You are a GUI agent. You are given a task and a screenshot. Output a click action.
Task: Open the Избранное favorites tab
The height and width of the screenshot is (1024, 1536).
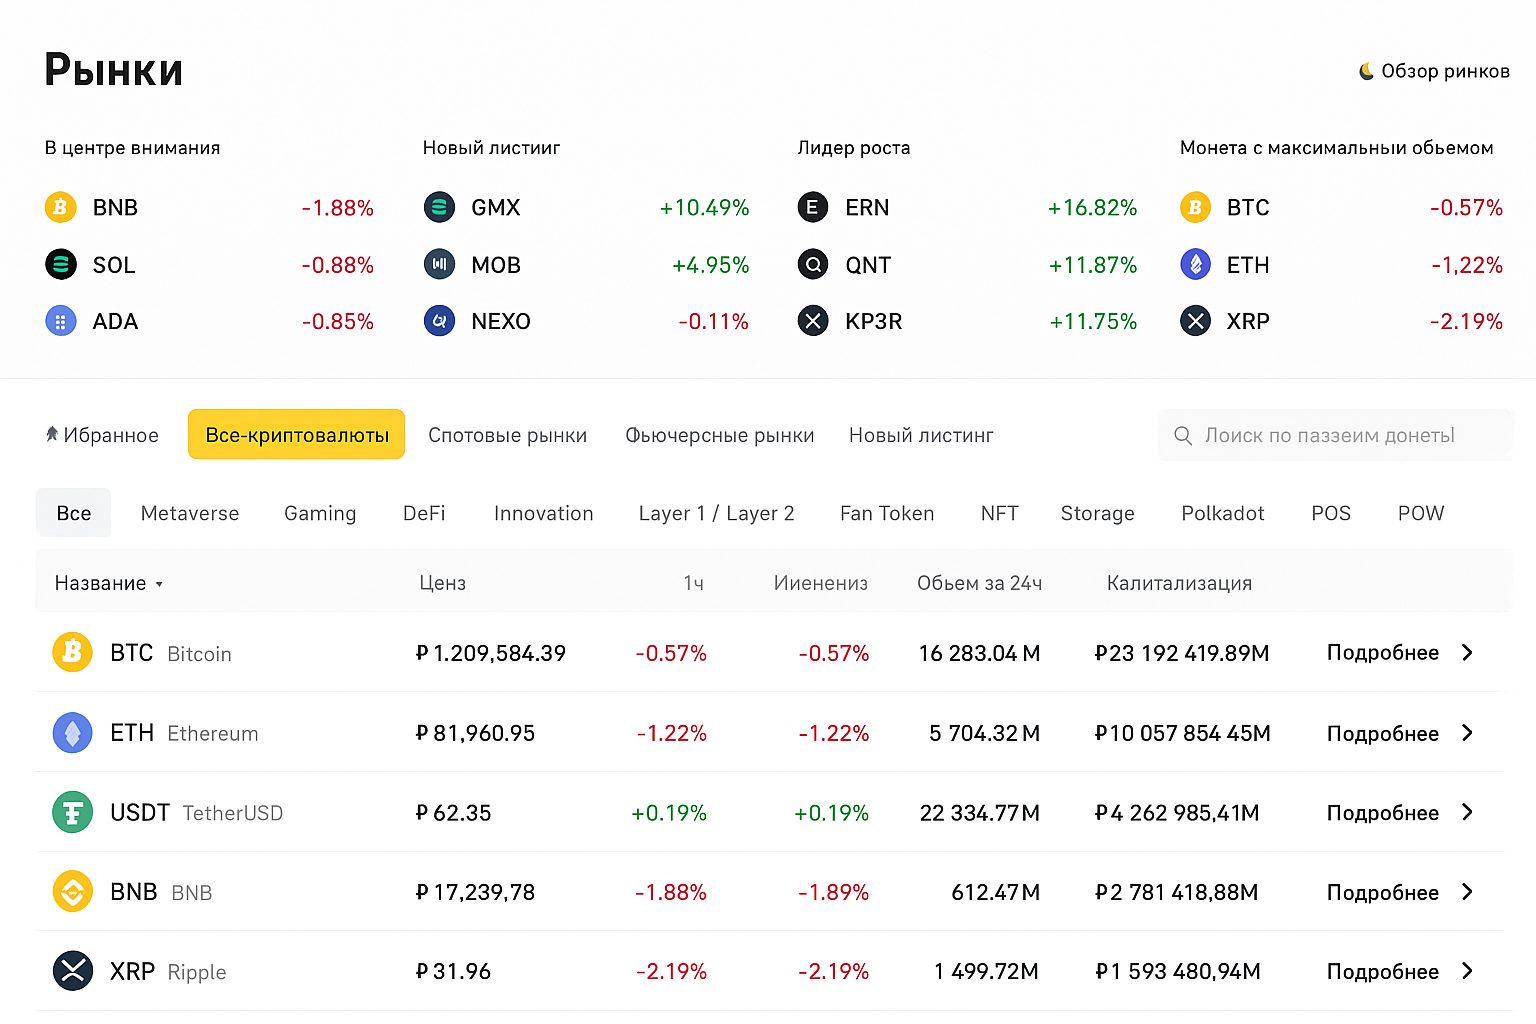click(x=102, y=435)
